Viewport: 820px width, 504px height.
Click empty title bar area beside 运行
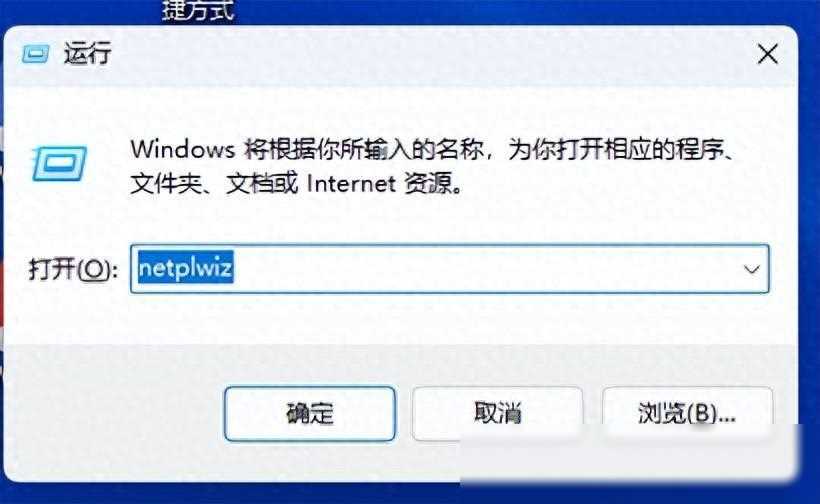coord(418,53)
